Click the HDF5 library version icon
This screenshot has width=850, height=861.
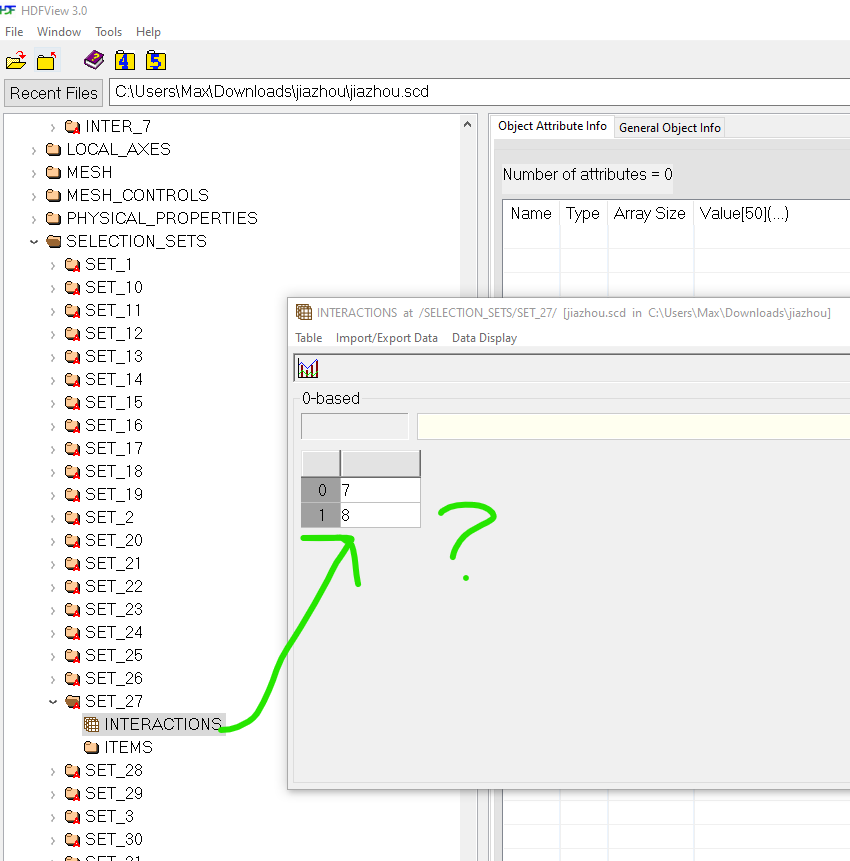156,60
